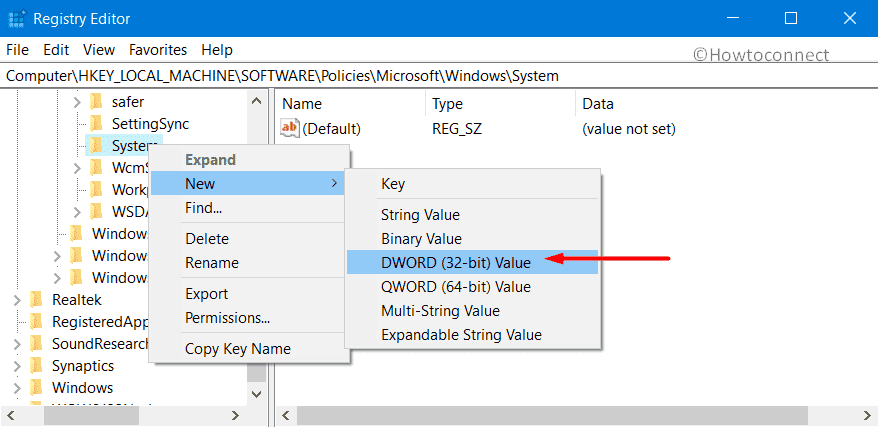This screenshot has width=878, height=427.
Task: Click the System folder icon
Action: tap(96, 146)
